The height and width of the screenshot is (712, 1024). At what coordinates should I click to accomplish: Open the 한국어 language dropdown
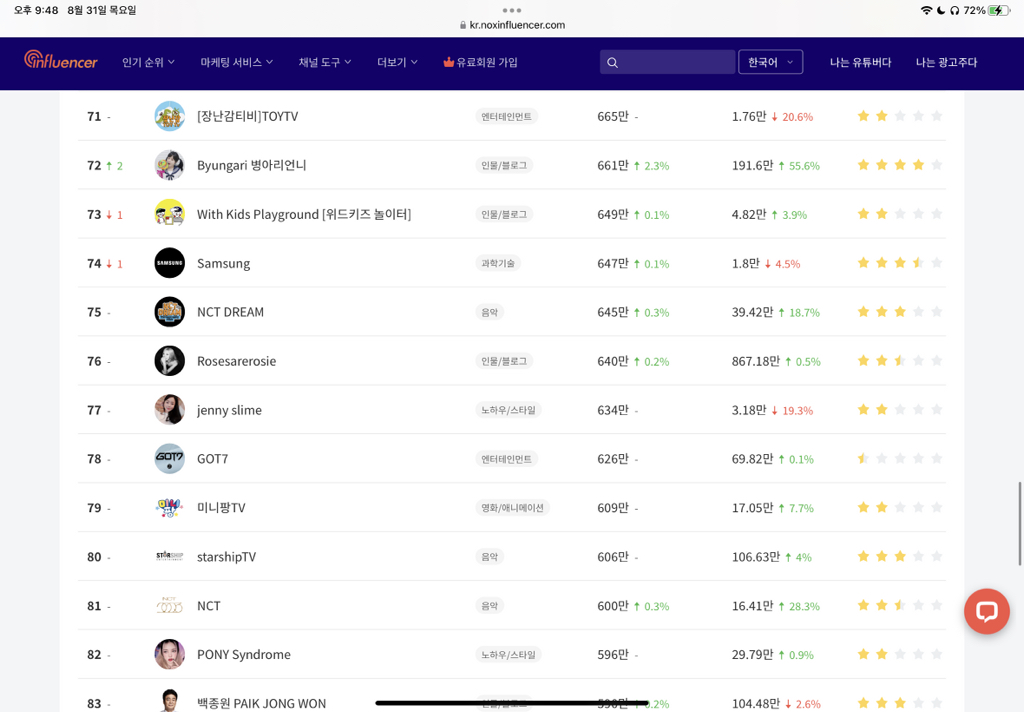[770, 63]
